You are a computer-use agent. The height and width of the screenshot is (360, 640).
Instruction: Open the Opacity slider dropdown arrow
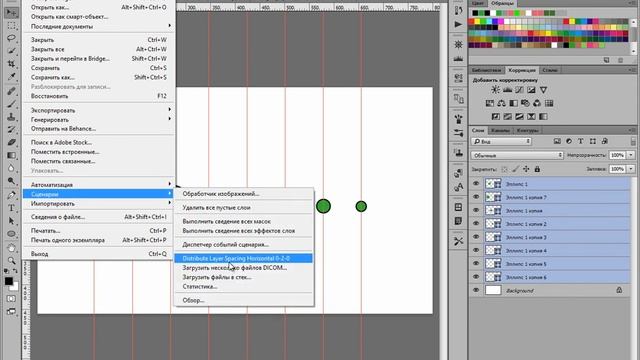(631, 155)
